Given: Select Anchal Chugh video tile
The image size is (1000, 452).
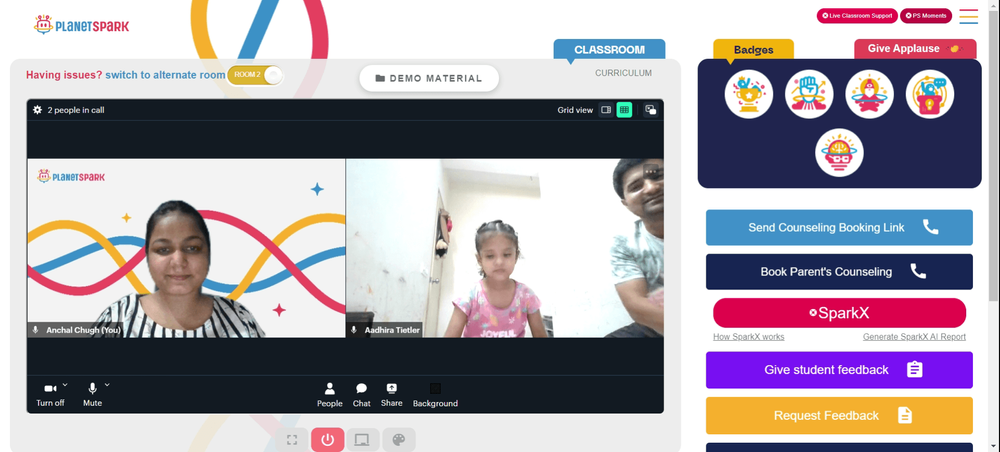Looking at the screenshot, I should [x=186, y=248].
